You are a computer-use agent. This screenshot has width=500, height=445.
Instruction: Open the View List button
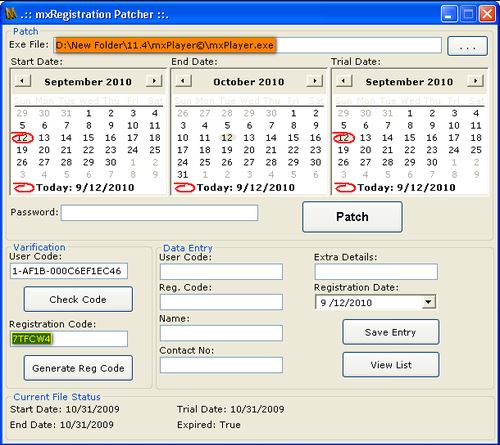click(391, 365)
